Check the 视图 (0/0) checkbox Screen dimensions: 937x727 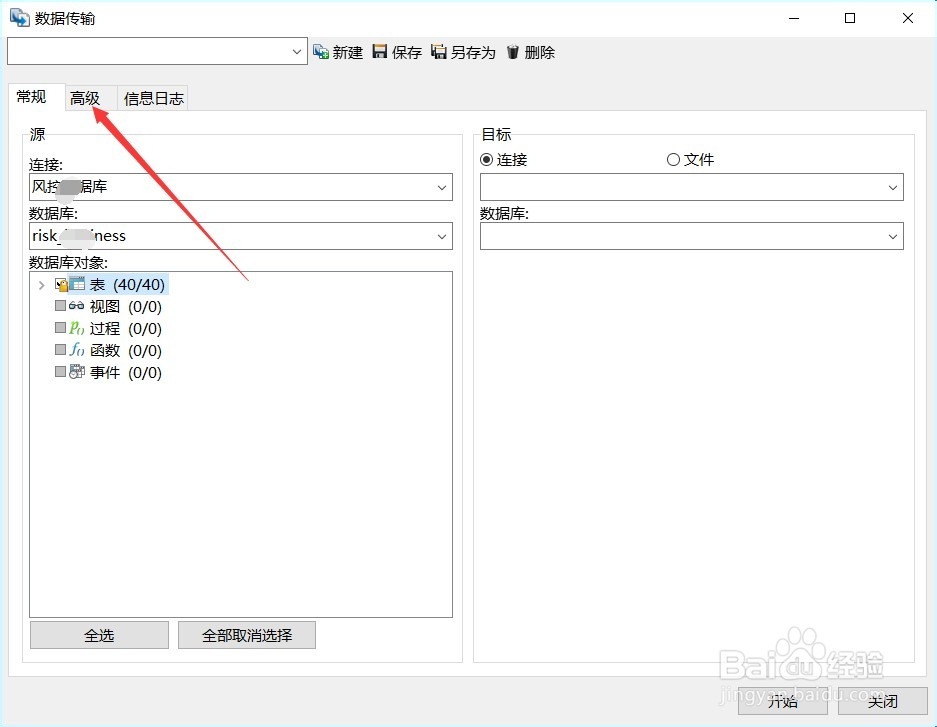click(x=59, y=306)
